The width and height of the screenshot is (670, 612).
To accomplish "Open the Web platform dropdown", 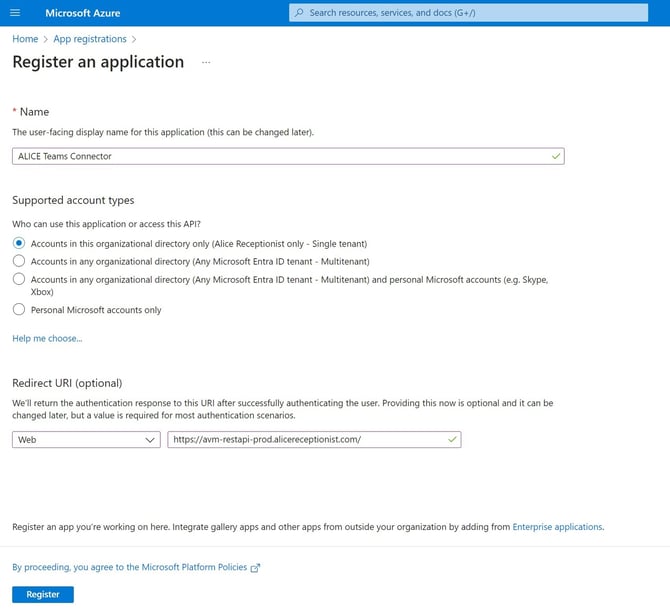I will pos(86,439).
